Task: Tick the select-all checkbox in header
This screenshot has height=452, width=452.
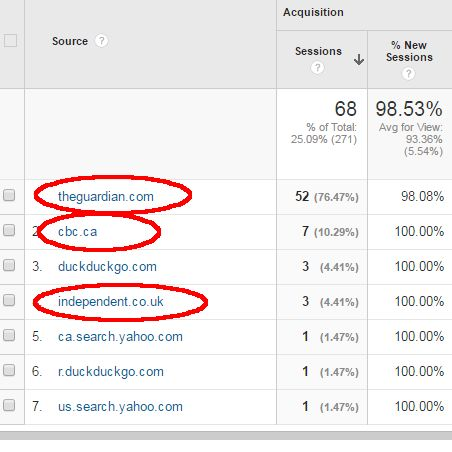Action: coord(10,41)
